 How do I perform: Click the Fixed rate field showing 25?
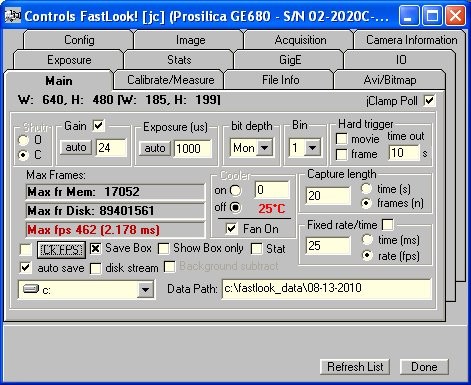328,246
